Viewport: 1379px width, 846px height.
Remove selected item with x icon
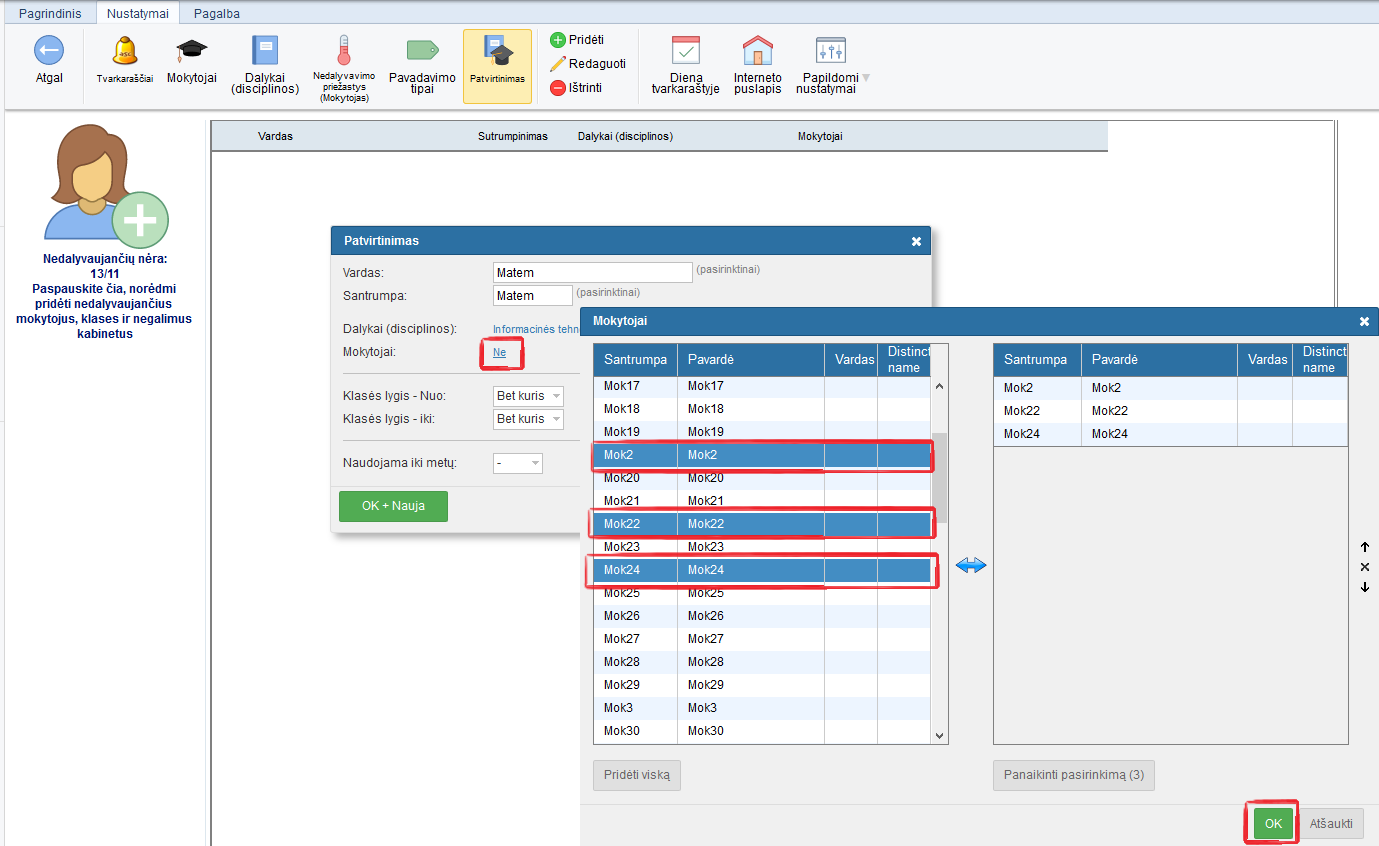click(1364, 567)
